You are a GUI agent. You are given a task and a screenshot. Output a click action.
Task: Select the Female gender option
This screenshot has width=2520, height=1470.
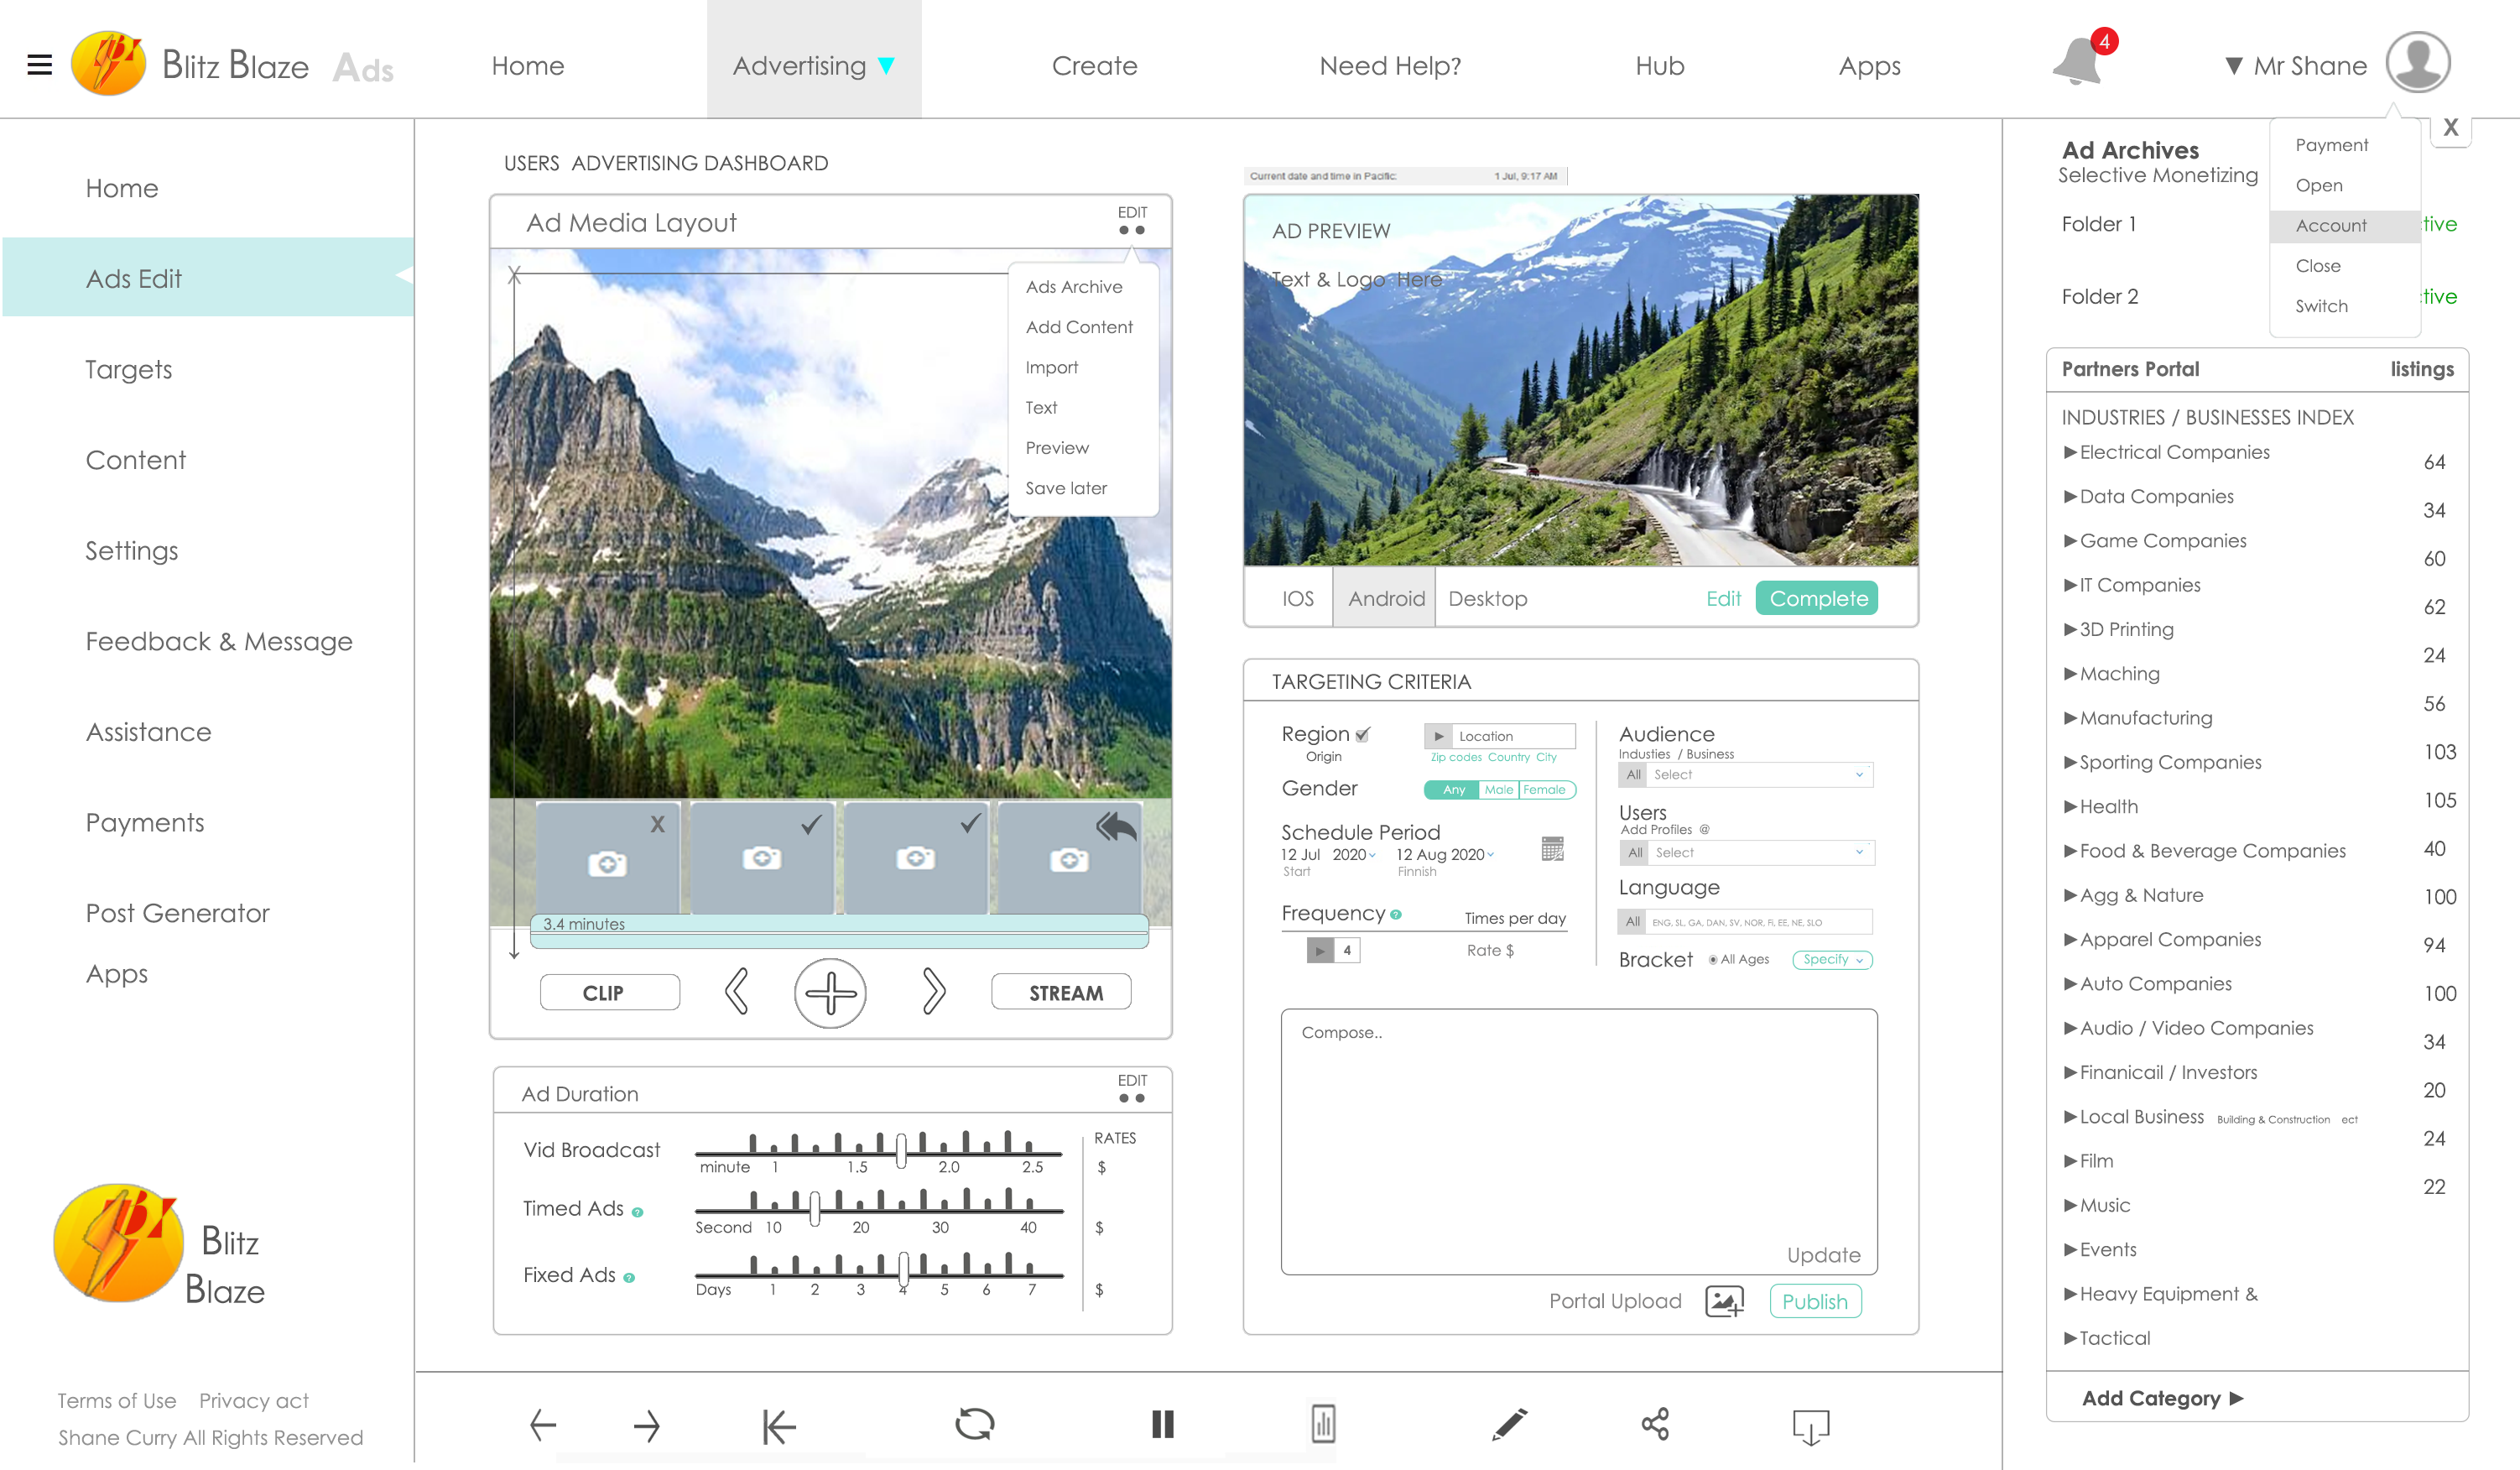[1545, 790]
